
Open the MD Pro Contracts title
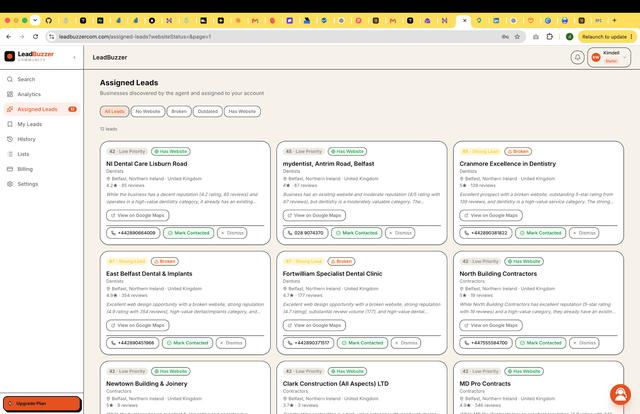[x=485, y=384]
